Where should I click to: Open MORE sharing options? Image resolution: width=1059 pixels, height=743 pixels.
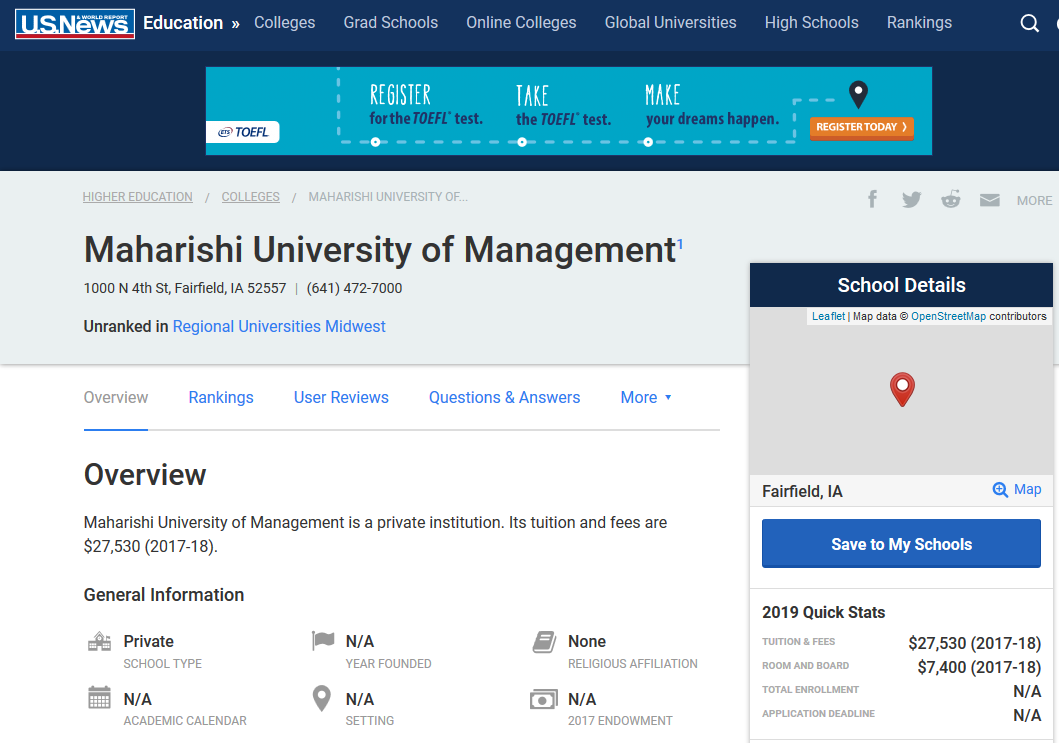pos(1034,201)
